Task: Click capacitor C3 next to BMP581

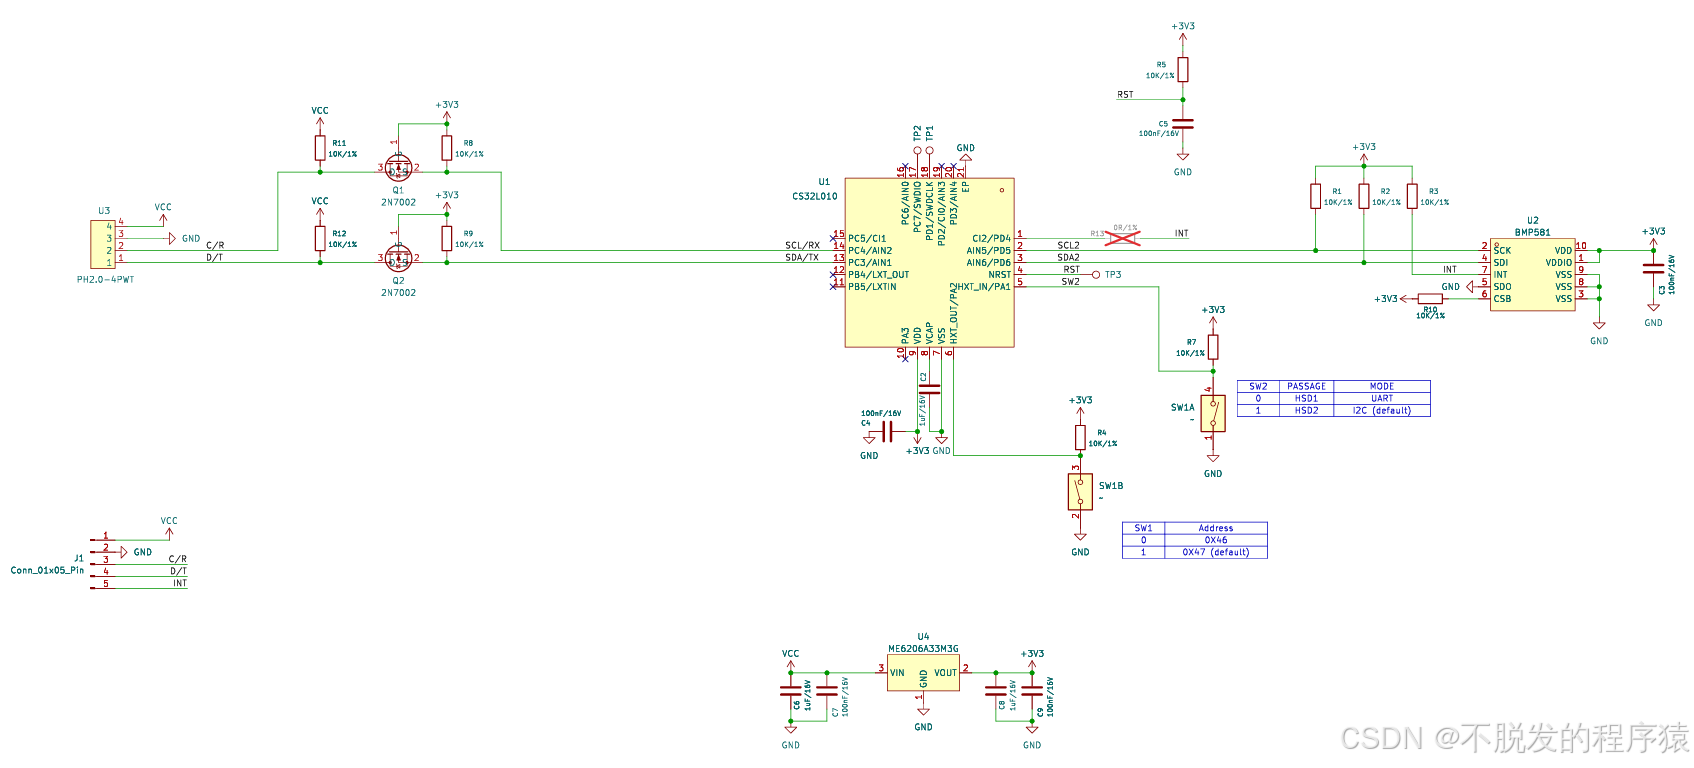Action: (1654, 268)
